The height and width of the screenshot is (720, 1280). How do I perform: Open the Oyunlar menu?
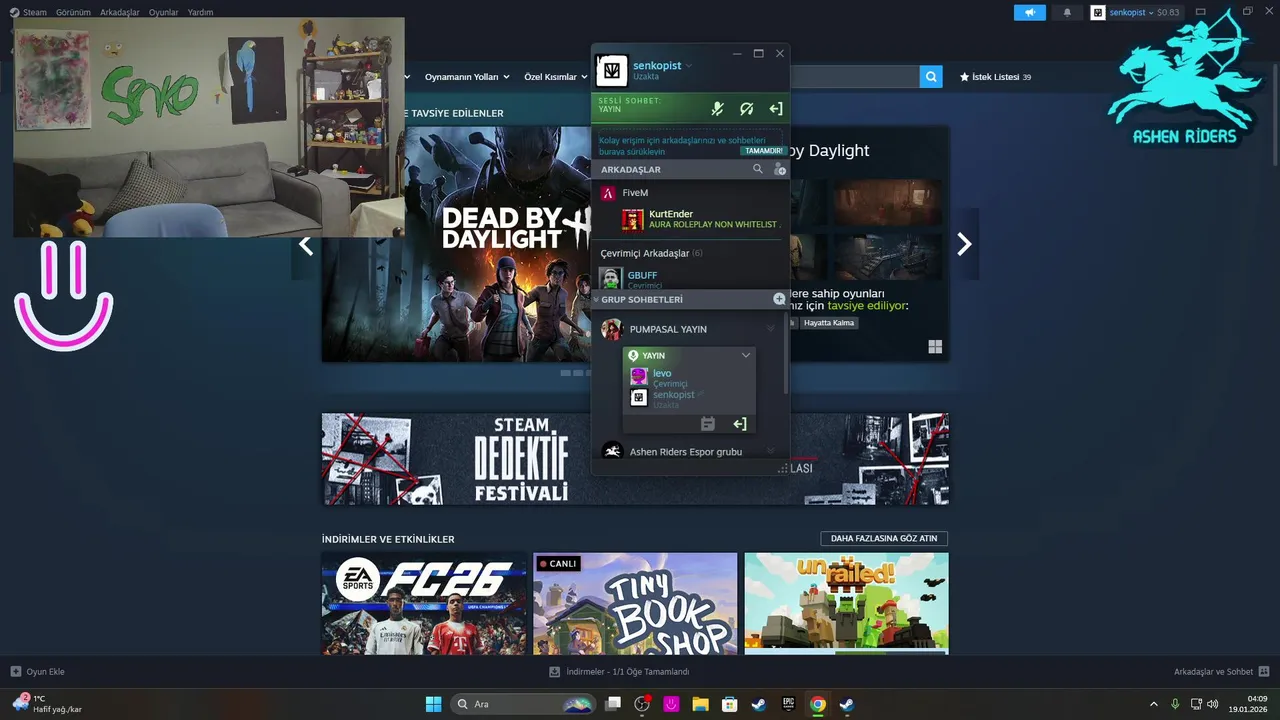point(164,12)
